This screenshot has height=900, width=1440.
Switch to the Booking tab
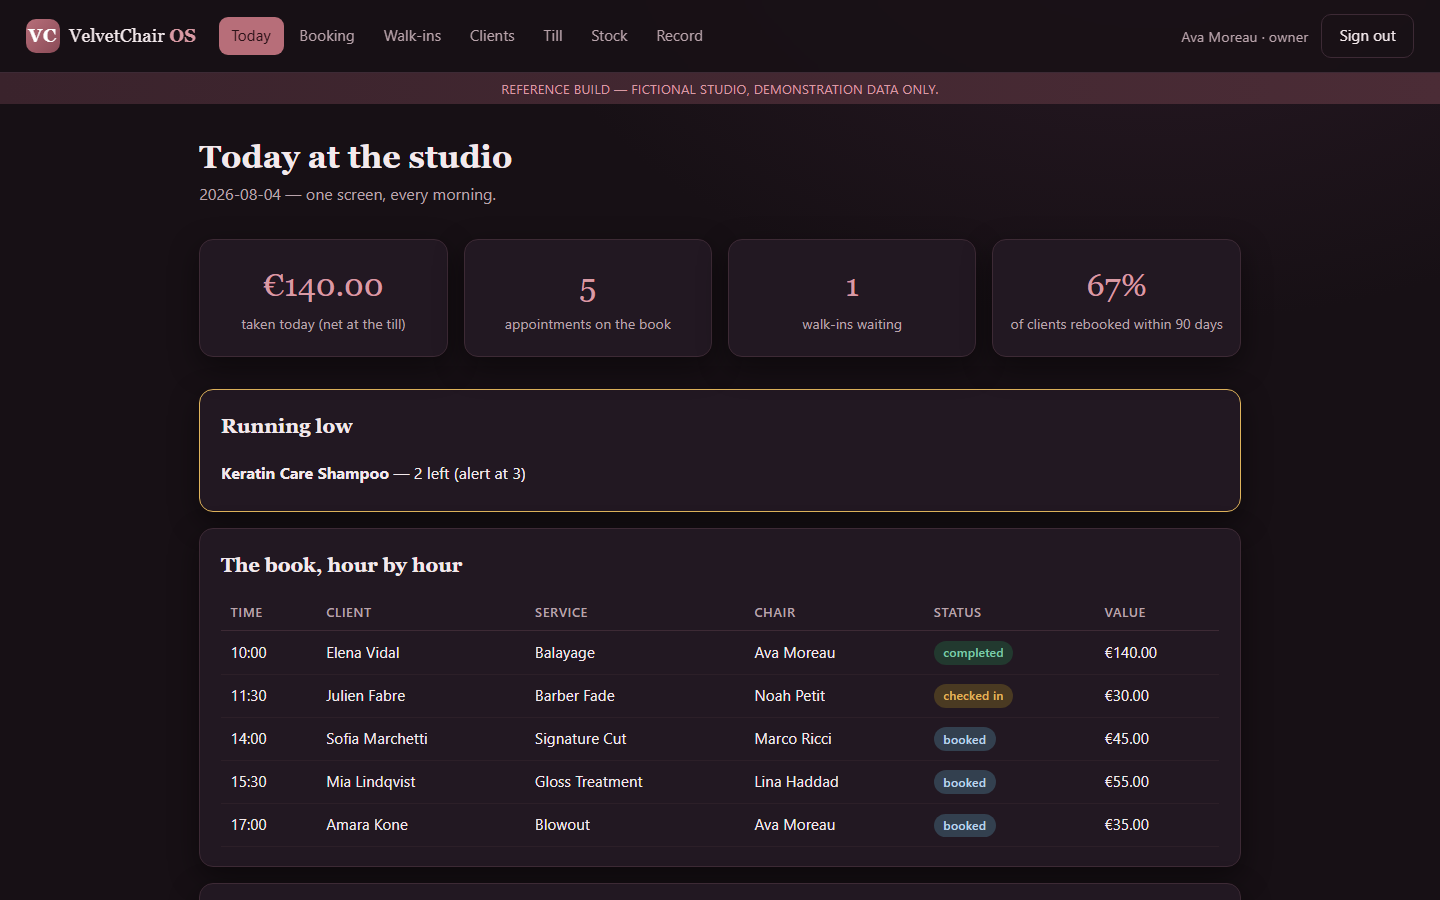pyautogui.click(x=327, y=36)
